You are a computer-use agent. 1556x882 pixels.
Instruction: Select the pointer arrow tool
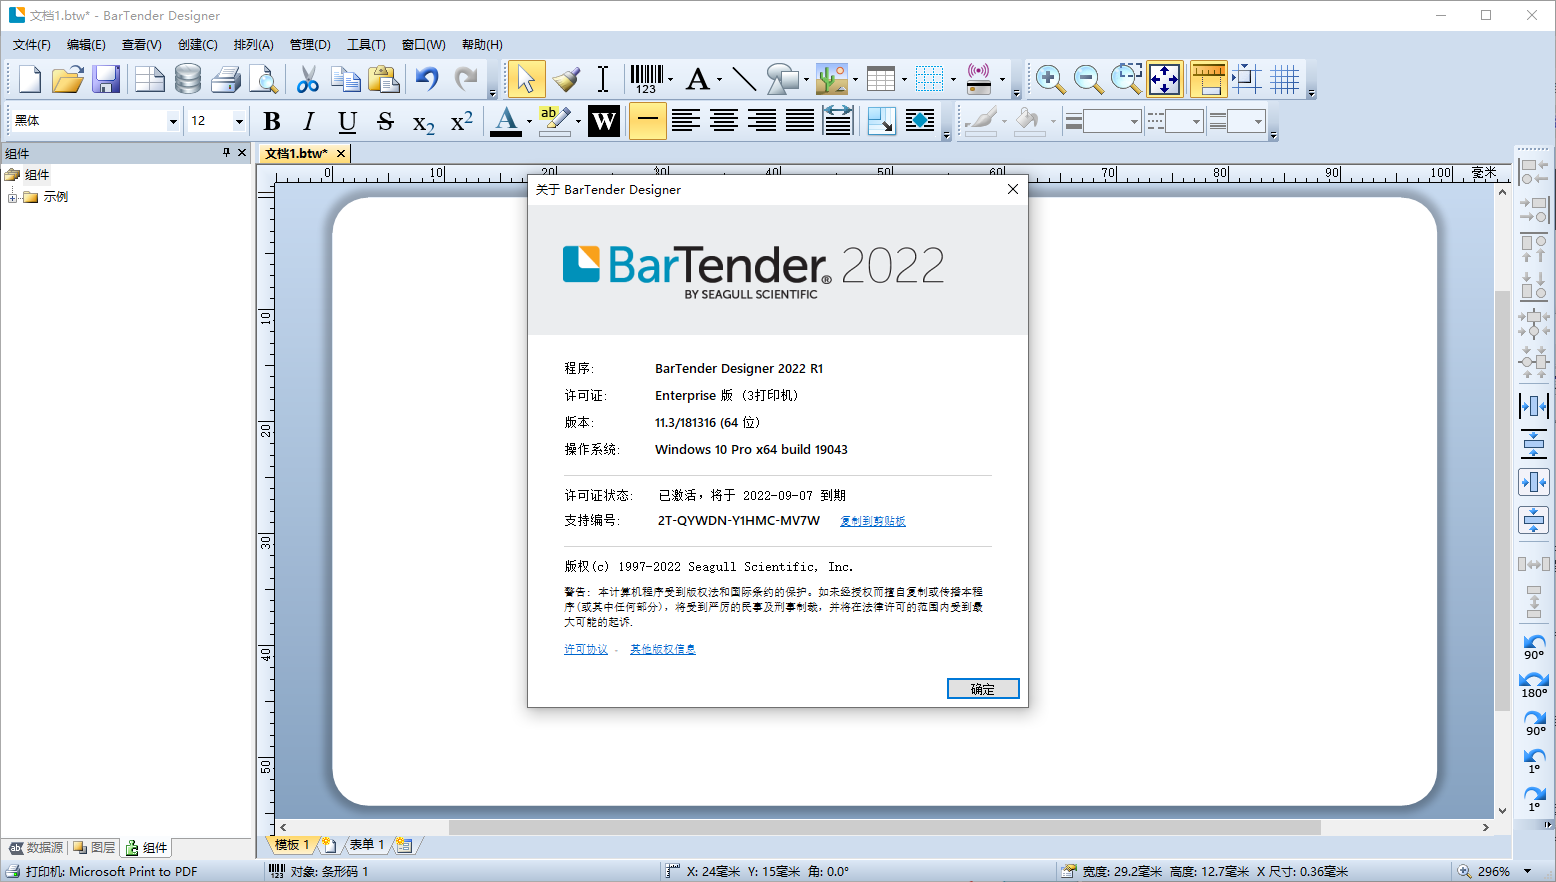526,79
